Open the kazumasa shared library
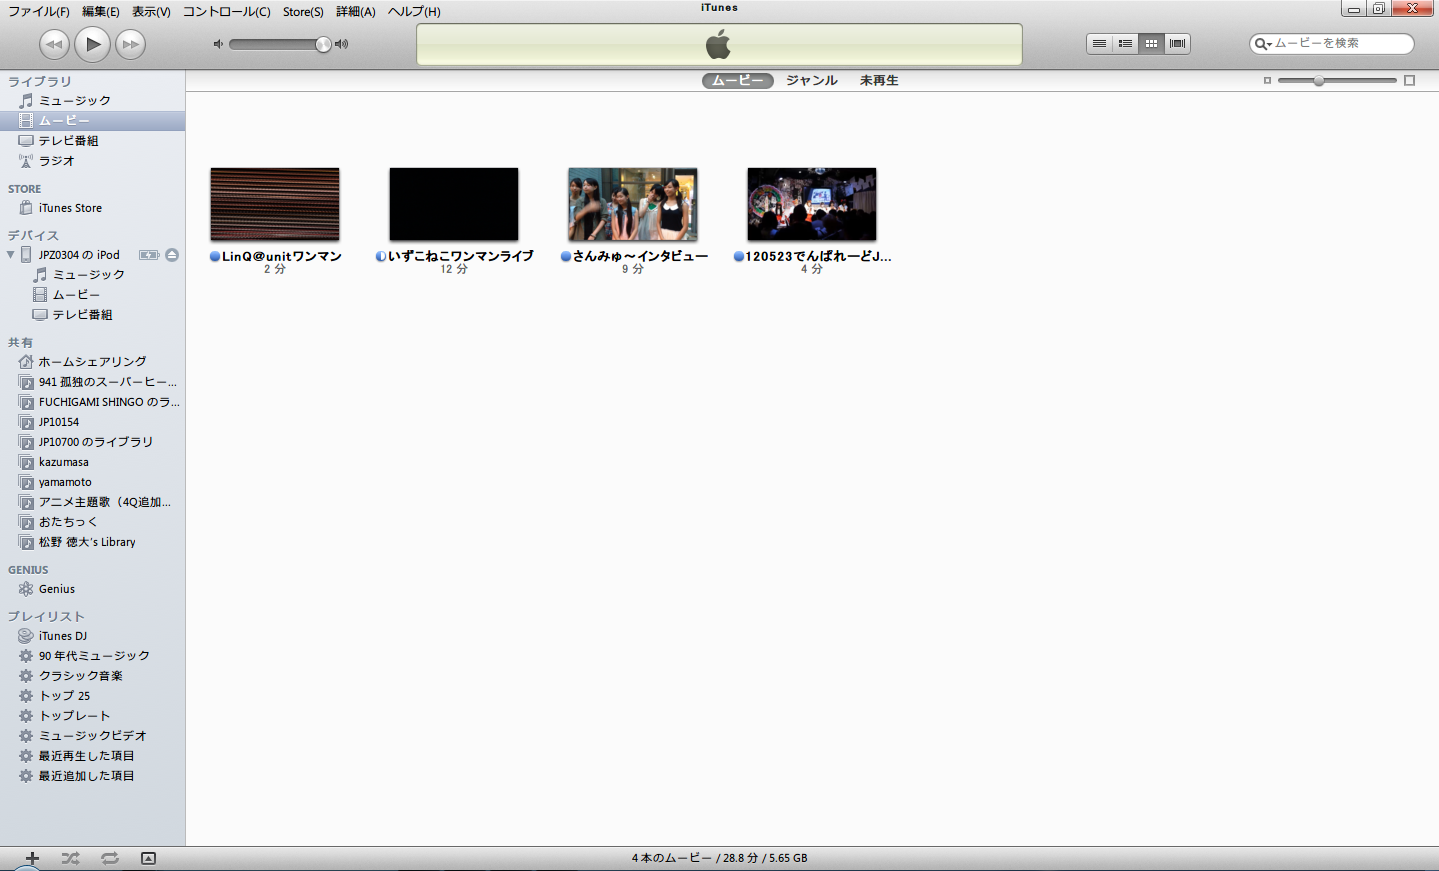The image size is (1439, 871). [x=92, y=462]
